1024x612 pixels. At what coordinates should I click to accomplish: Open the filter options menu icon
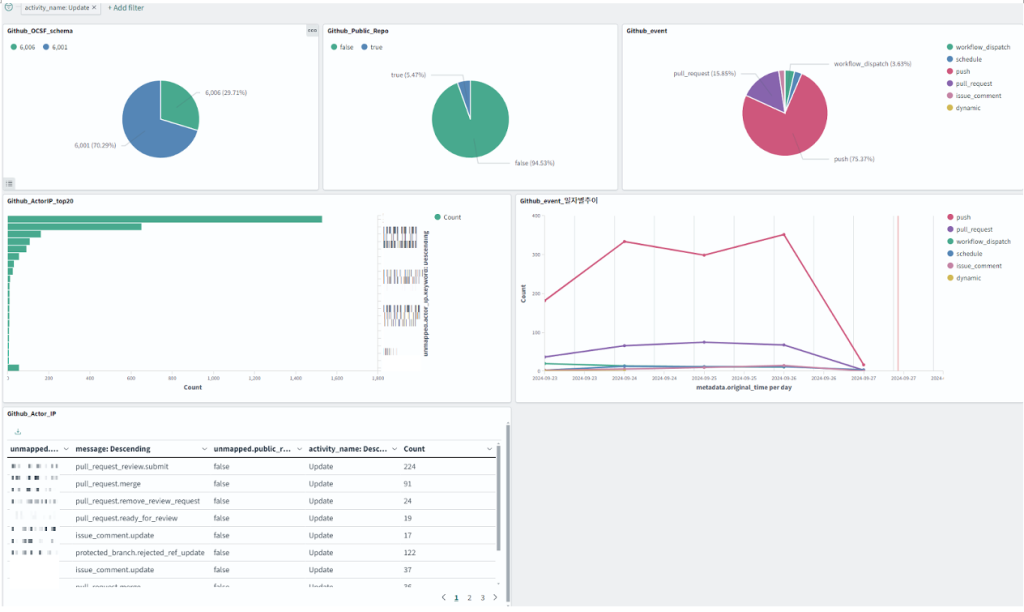coord(9,7)
